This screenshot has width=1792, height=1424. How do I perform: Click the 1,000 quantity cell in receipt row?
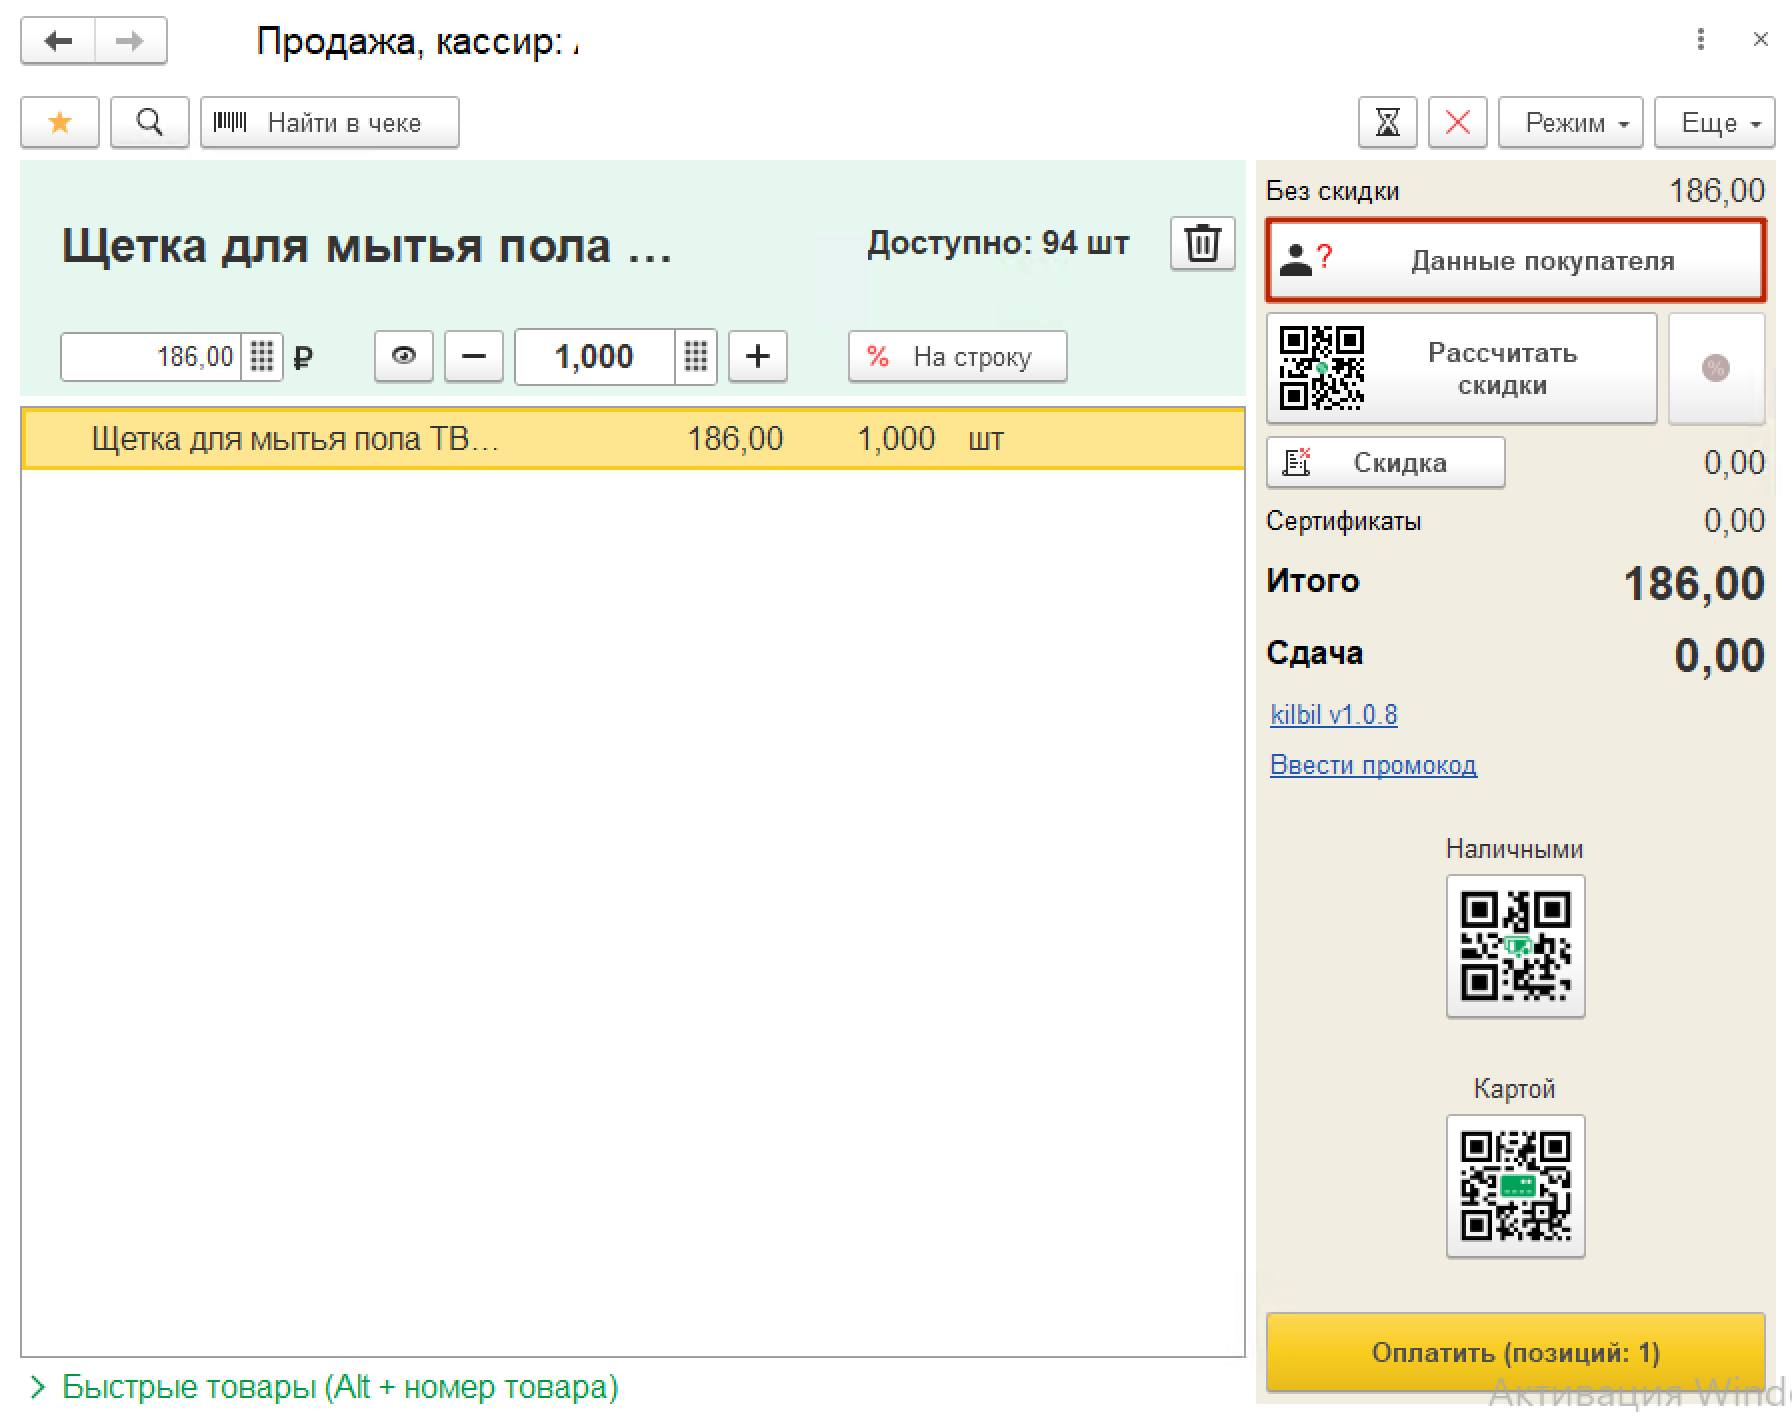[896, 439]
